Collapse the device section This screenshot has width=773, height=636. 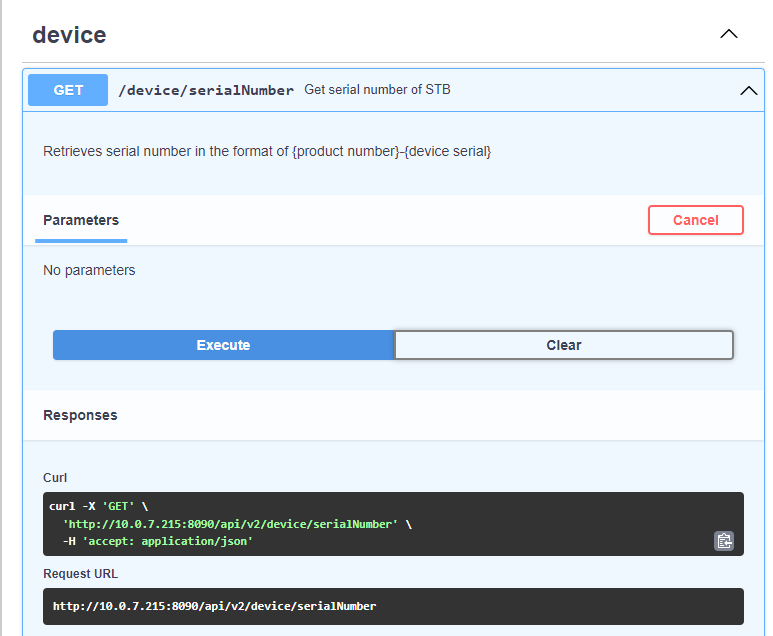(x=729, y=34)
